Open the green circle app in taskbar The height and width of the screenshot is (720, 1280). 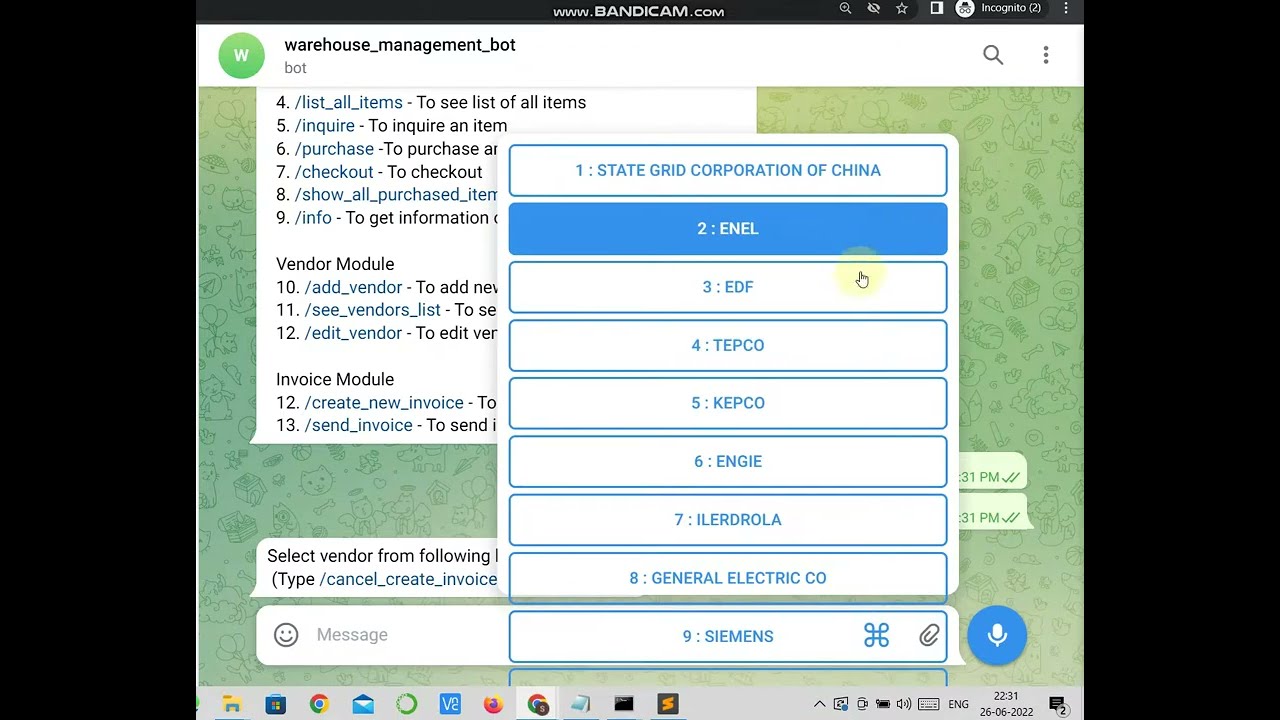406,705
